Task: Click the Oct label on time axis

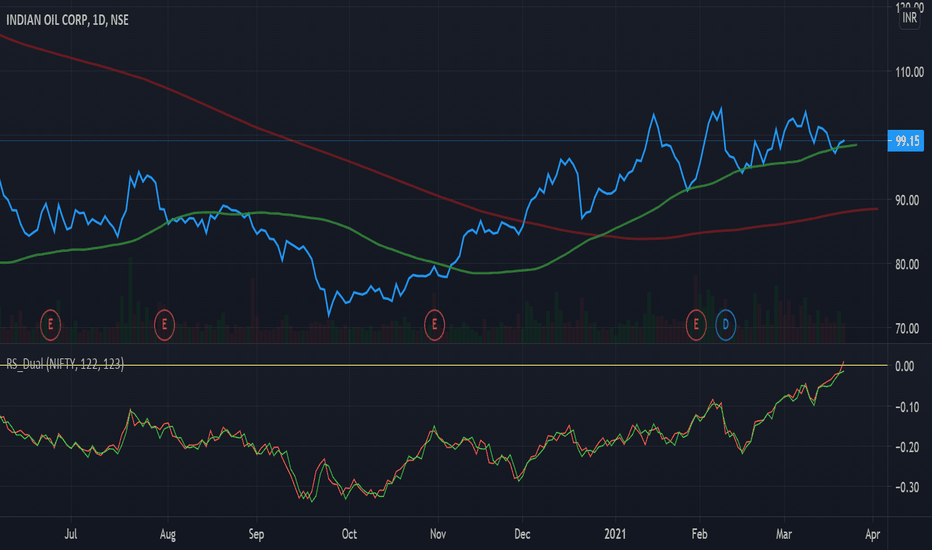Action: point(350,534)
